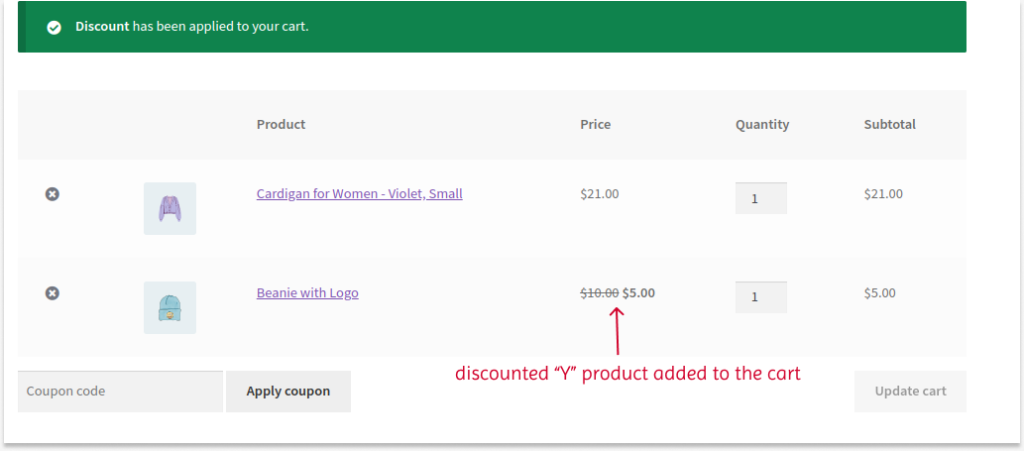Remove the Beanie with Logo item
Image resolution: width=1024 pixels, height=451 pixels.
[52, 293]
